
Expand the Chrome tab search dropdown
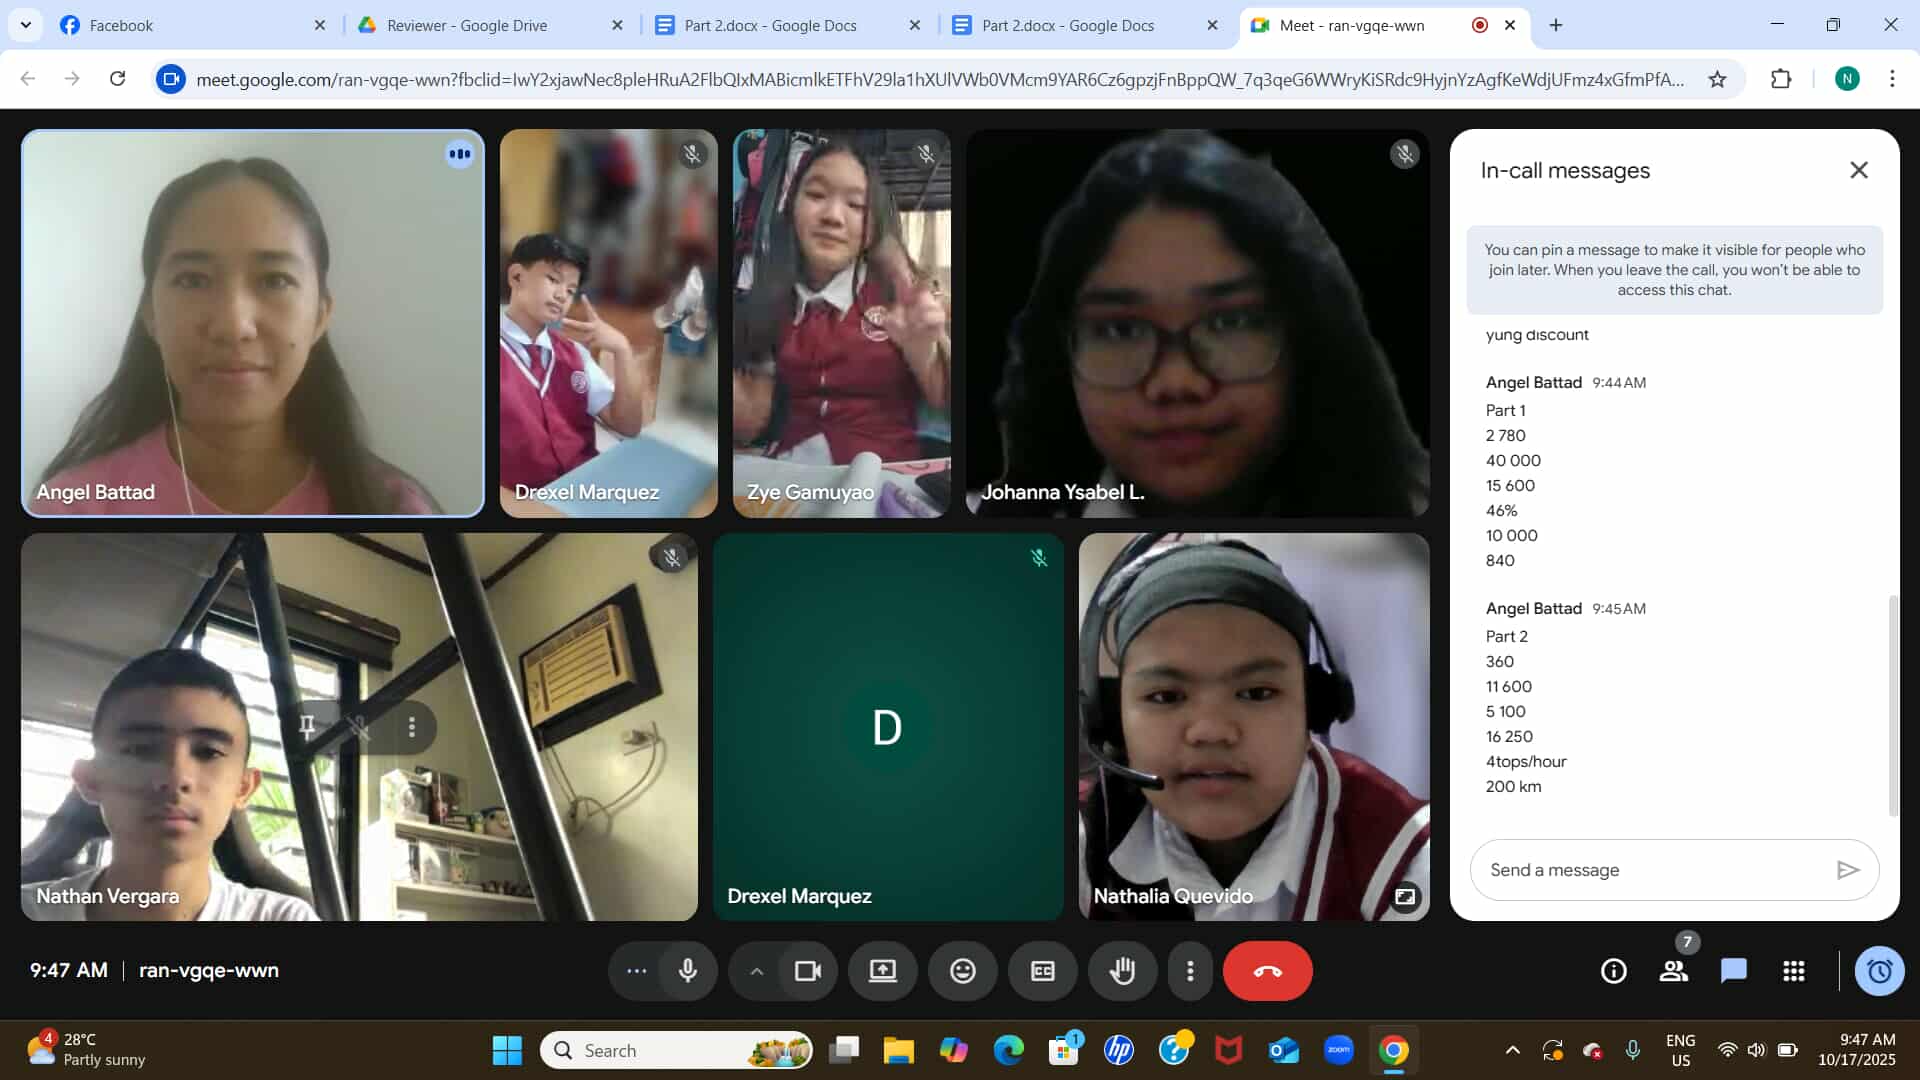tap(25, 25)
